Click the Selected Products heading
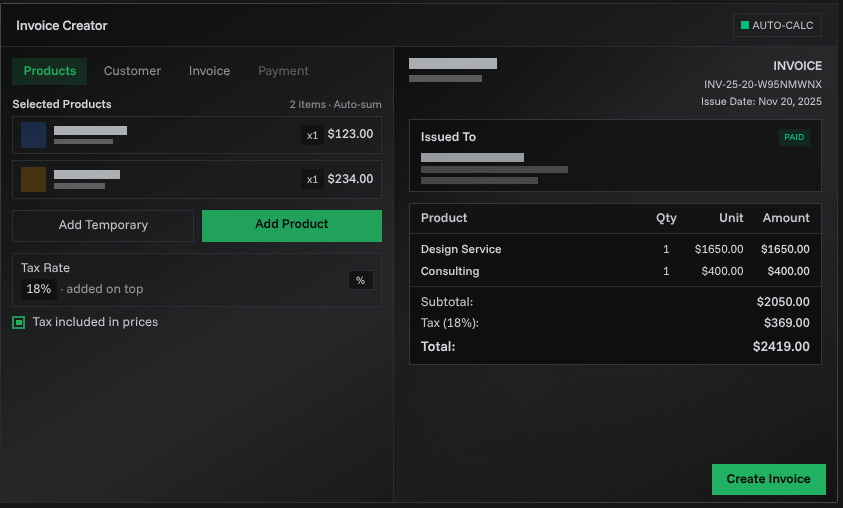 click(62, 104)
